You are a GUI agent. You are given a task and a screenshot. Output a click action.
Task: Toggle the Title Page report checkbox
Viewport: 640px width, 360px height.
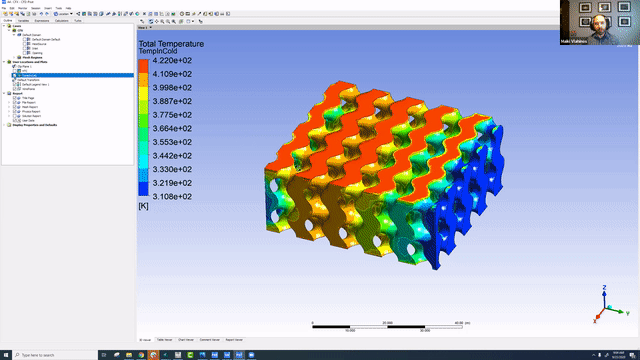pyautogui.click(x=14, y=98)
